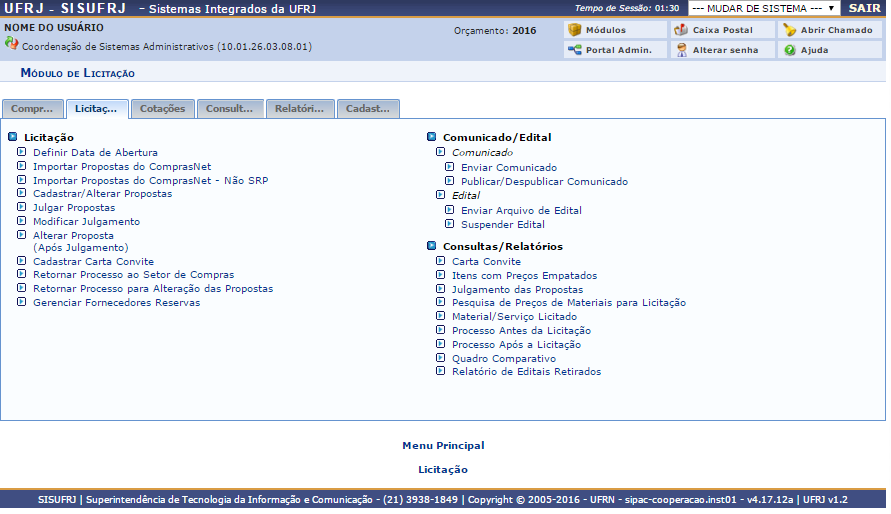Click arrow icon beside Modificar Julgamento

pyautogui.click(x=22, y=221)
